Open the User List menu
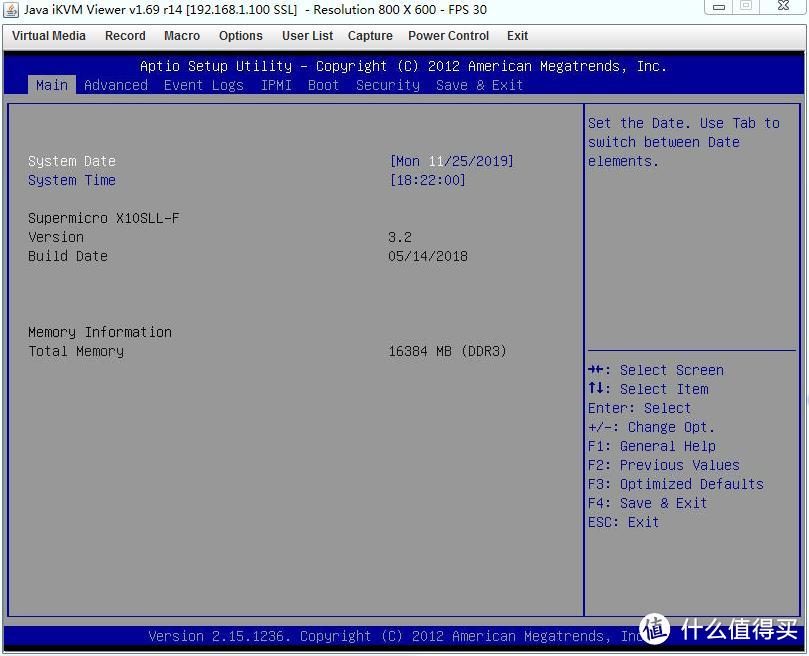The image size is (809, 656). (x=307, y=36)
